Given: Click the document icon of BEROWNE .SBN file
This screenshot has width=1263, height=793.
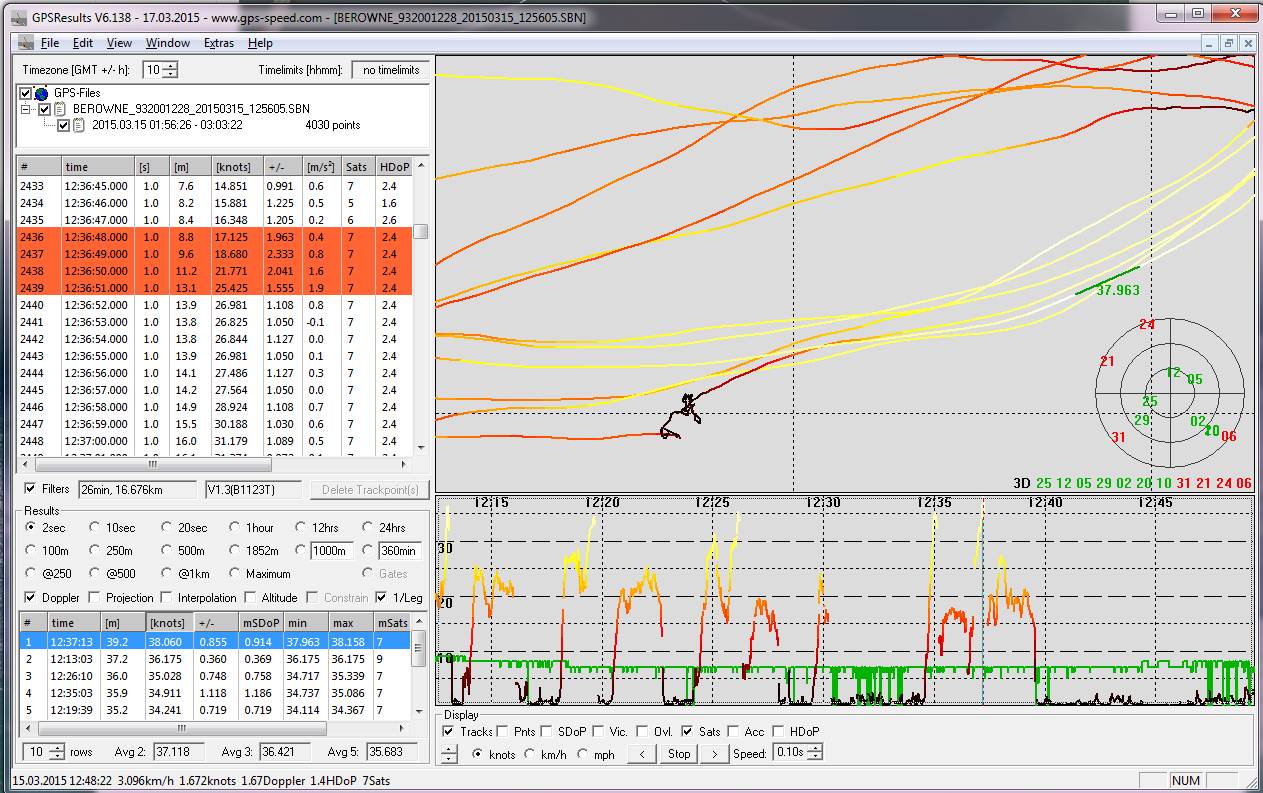Looking at the screenshot, I should (x=59, y=109).
